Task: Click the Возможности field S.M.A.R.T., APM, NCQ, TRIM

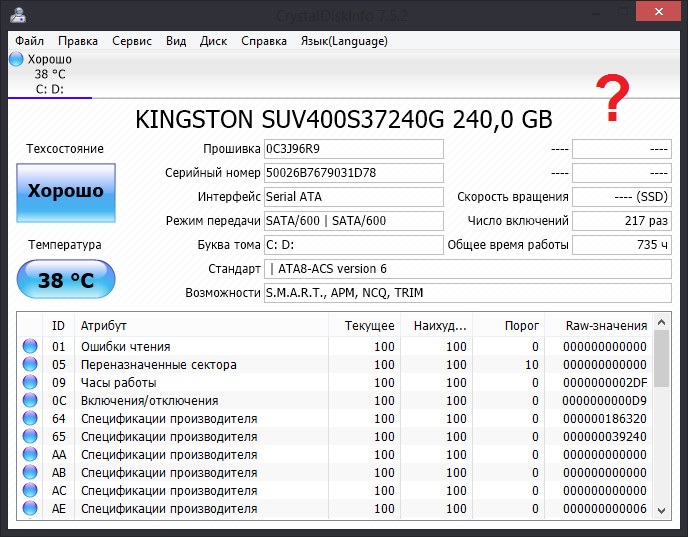Action: point(468,293)
